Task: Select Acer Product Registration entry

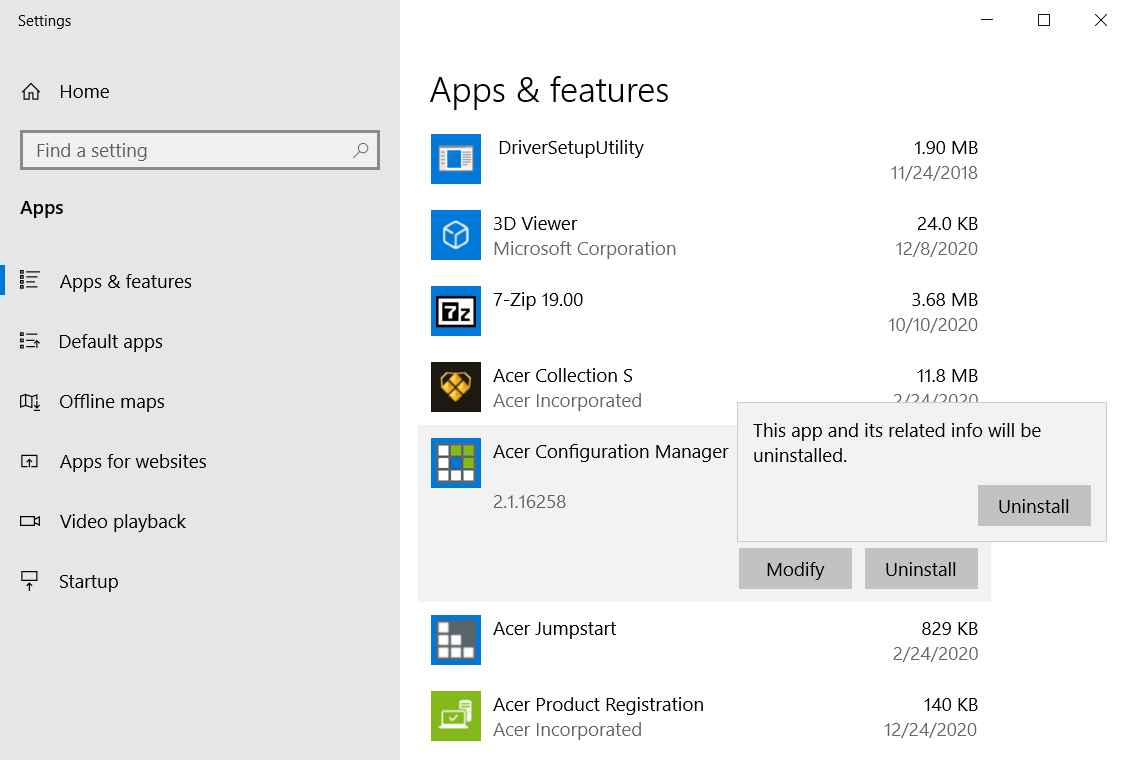Action: click(703, 716)
